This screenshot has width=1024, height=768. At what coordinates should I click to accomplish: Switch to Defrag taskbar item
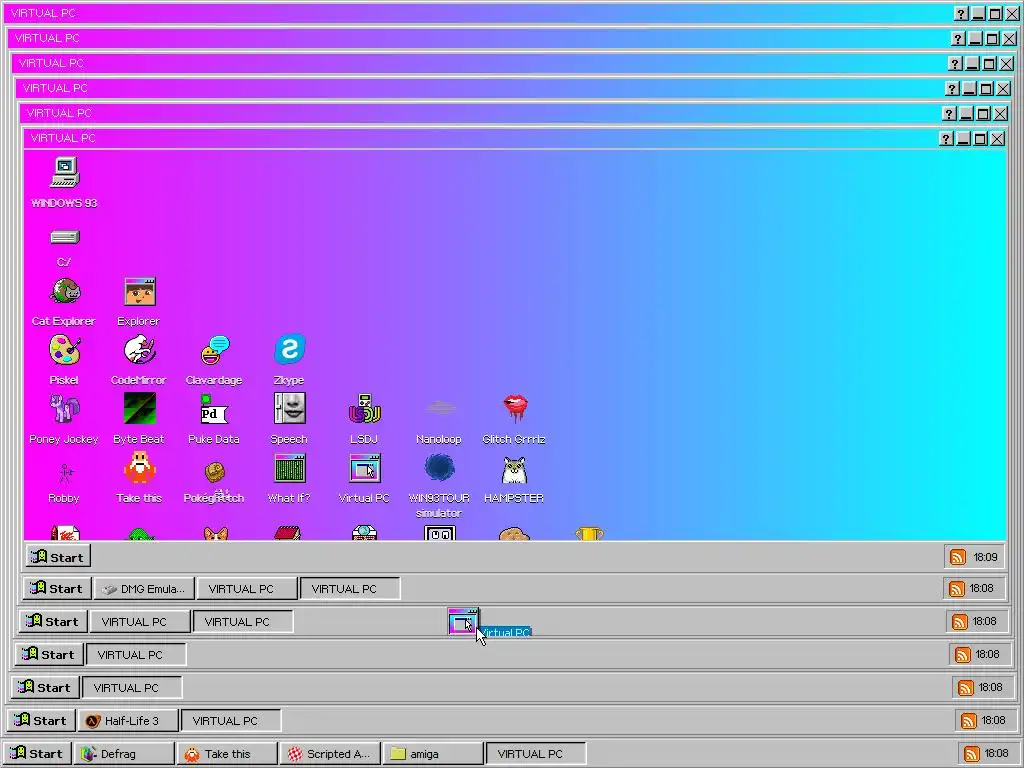pos(124,754)
